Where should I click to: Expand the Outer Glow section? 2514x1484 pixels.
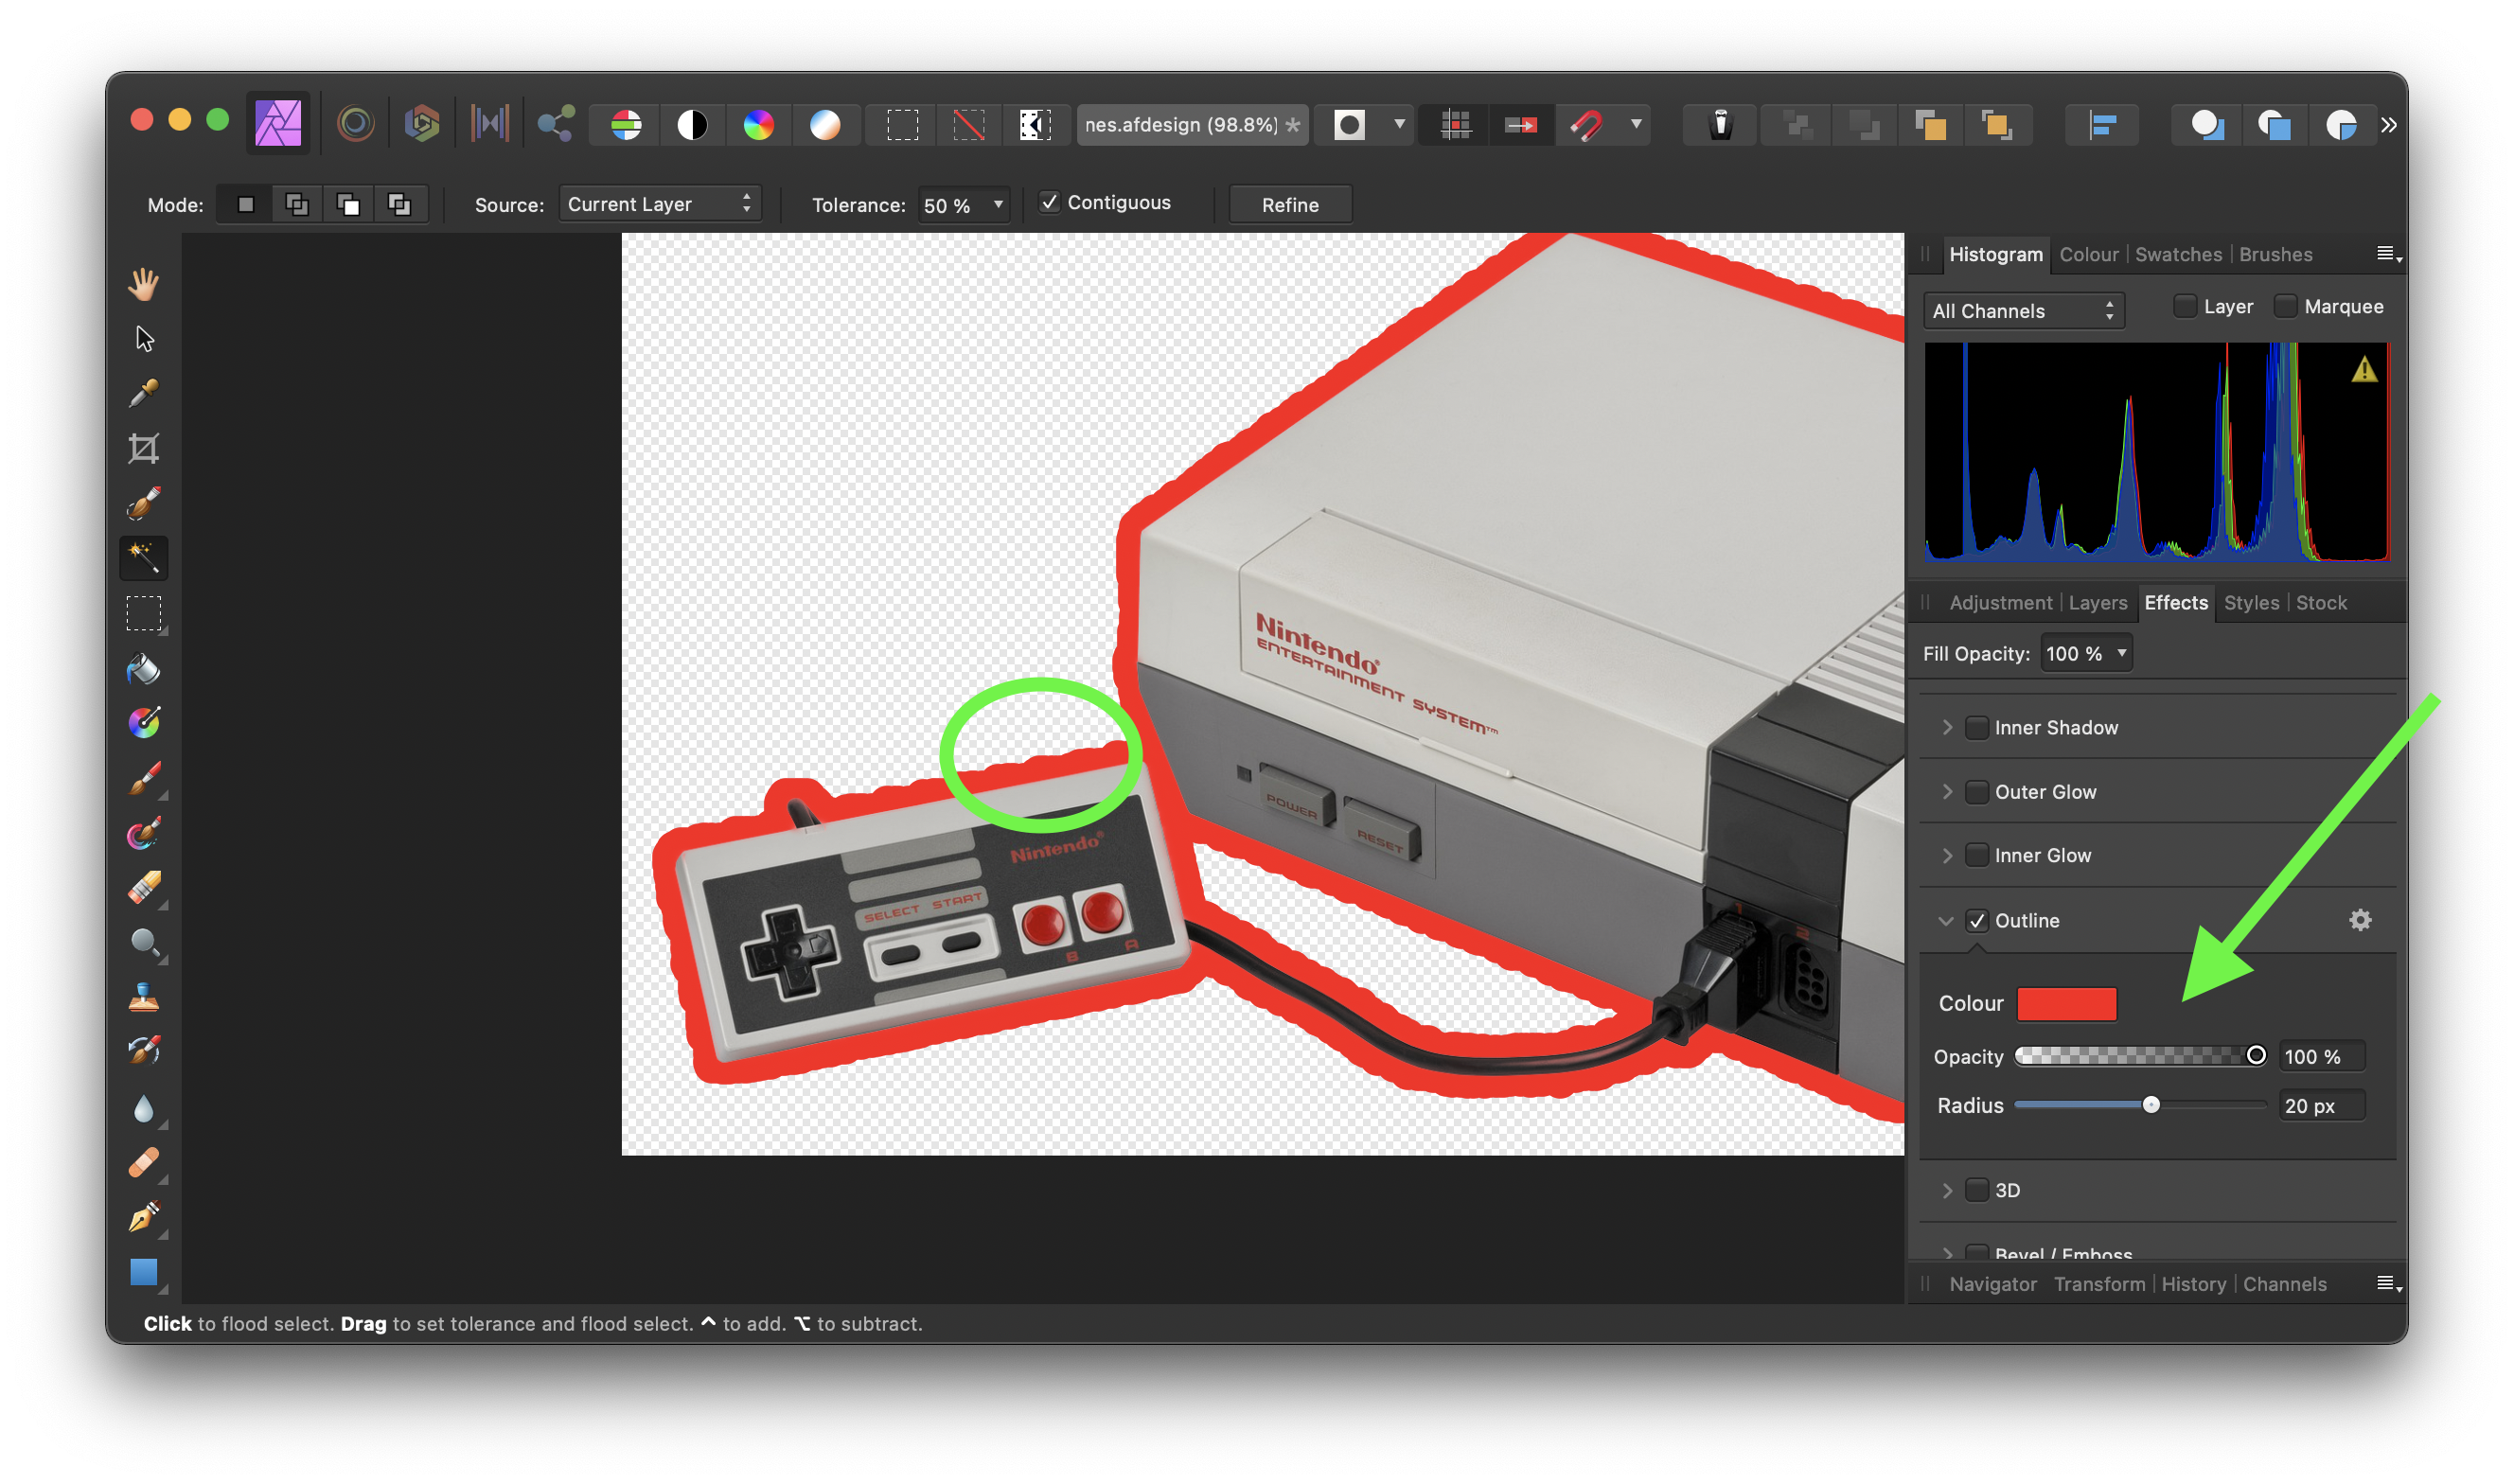[x=1947, y=791]
